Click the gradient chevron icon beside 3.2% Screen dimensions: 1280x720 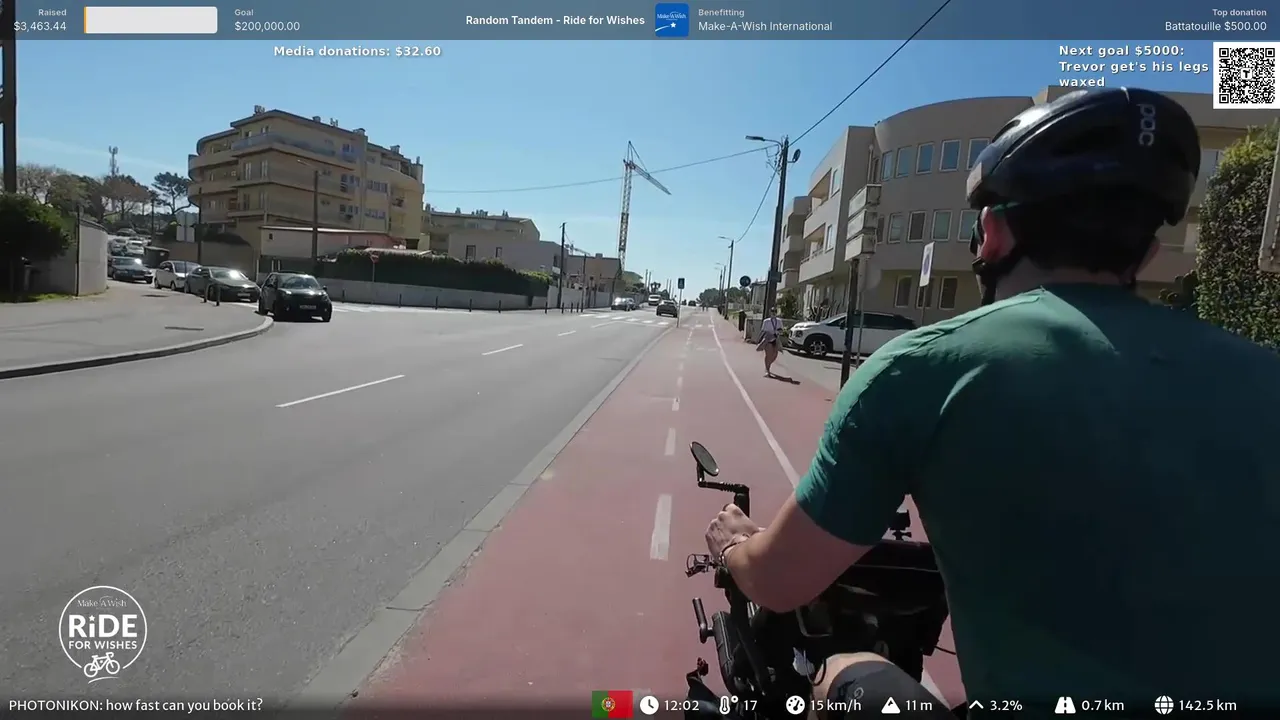click(x=976, y=705)
